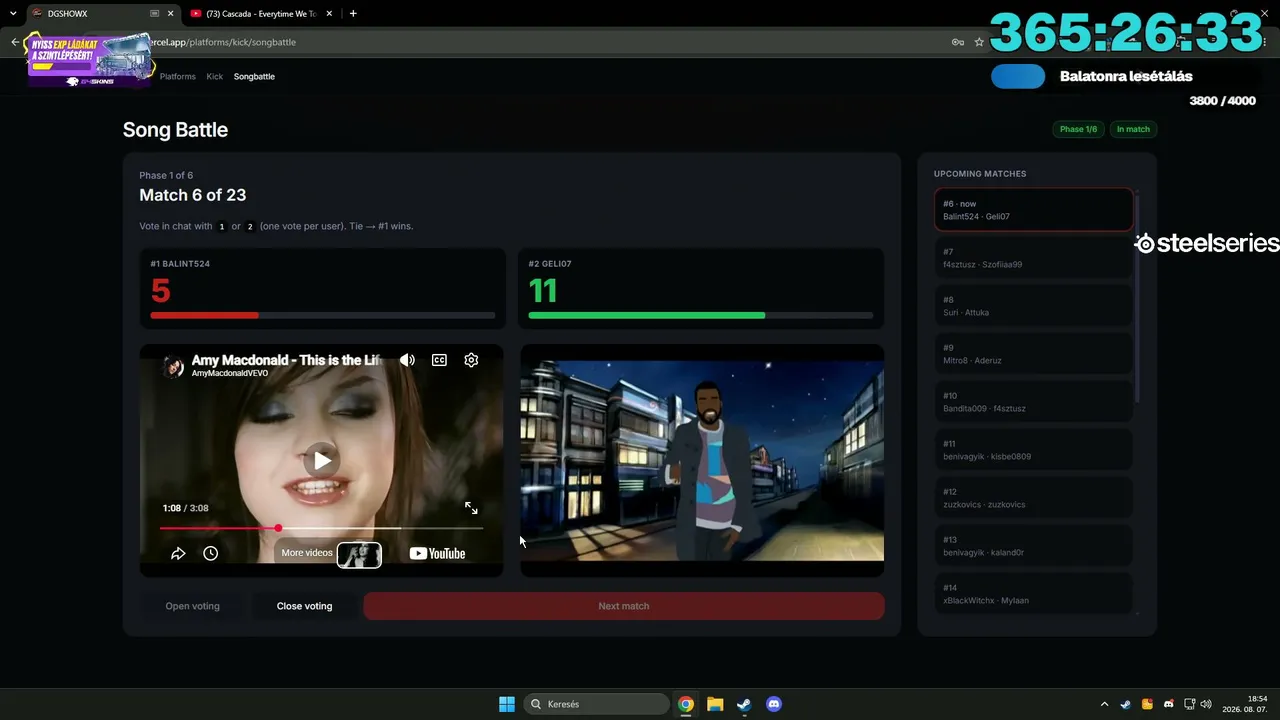This screenshot has width=1280, height=720.
Task: Click the #2 GELI07 vote bar
Action: pyautogui.click(x=701, y=315)
